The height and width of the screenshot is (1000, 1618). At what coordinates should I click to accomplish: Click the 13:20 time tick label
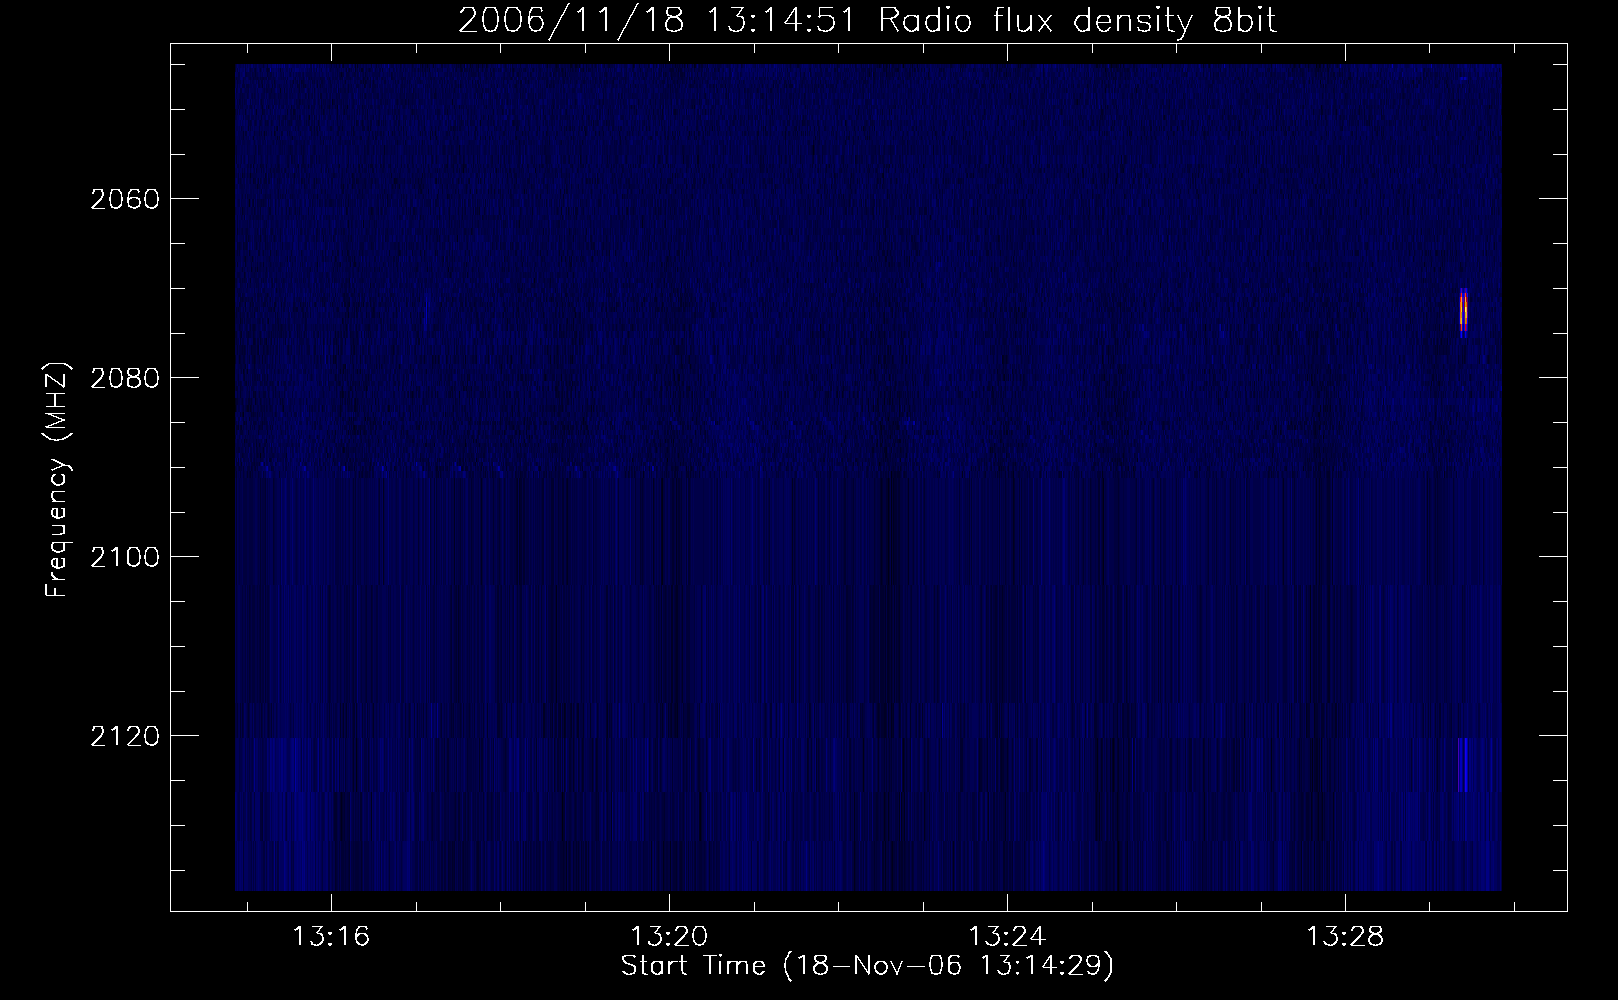pos(669,937)
